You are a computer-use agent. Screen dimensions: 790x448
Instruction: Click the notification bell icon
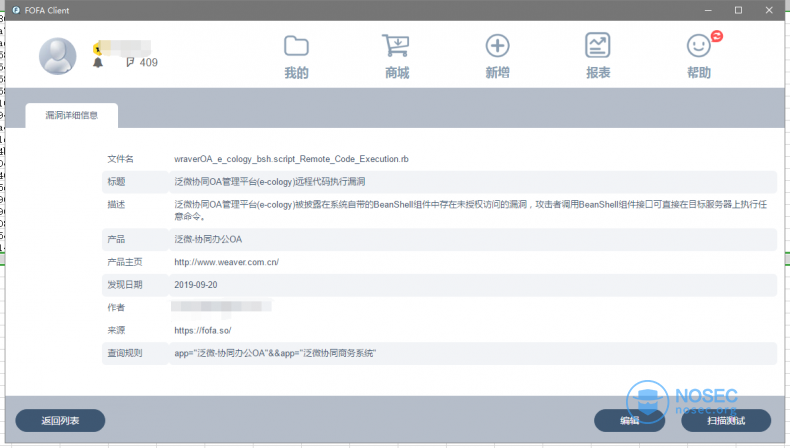click(x=98, y=62)
